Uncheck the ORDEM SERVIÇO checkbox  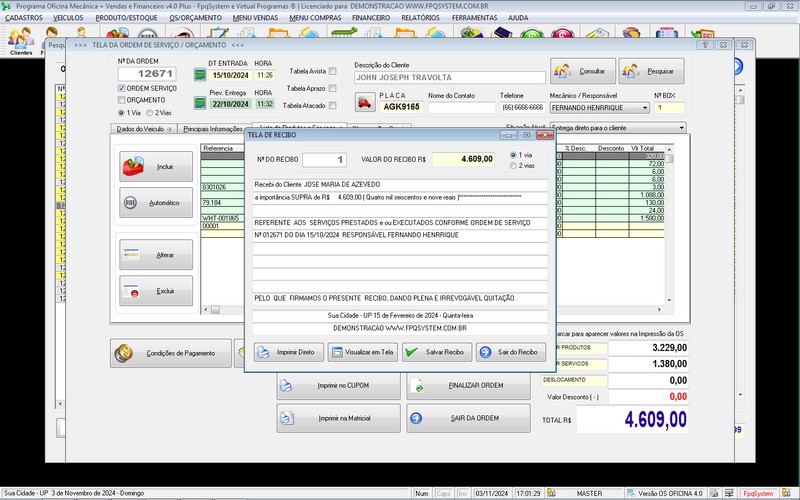coord(123,88)
